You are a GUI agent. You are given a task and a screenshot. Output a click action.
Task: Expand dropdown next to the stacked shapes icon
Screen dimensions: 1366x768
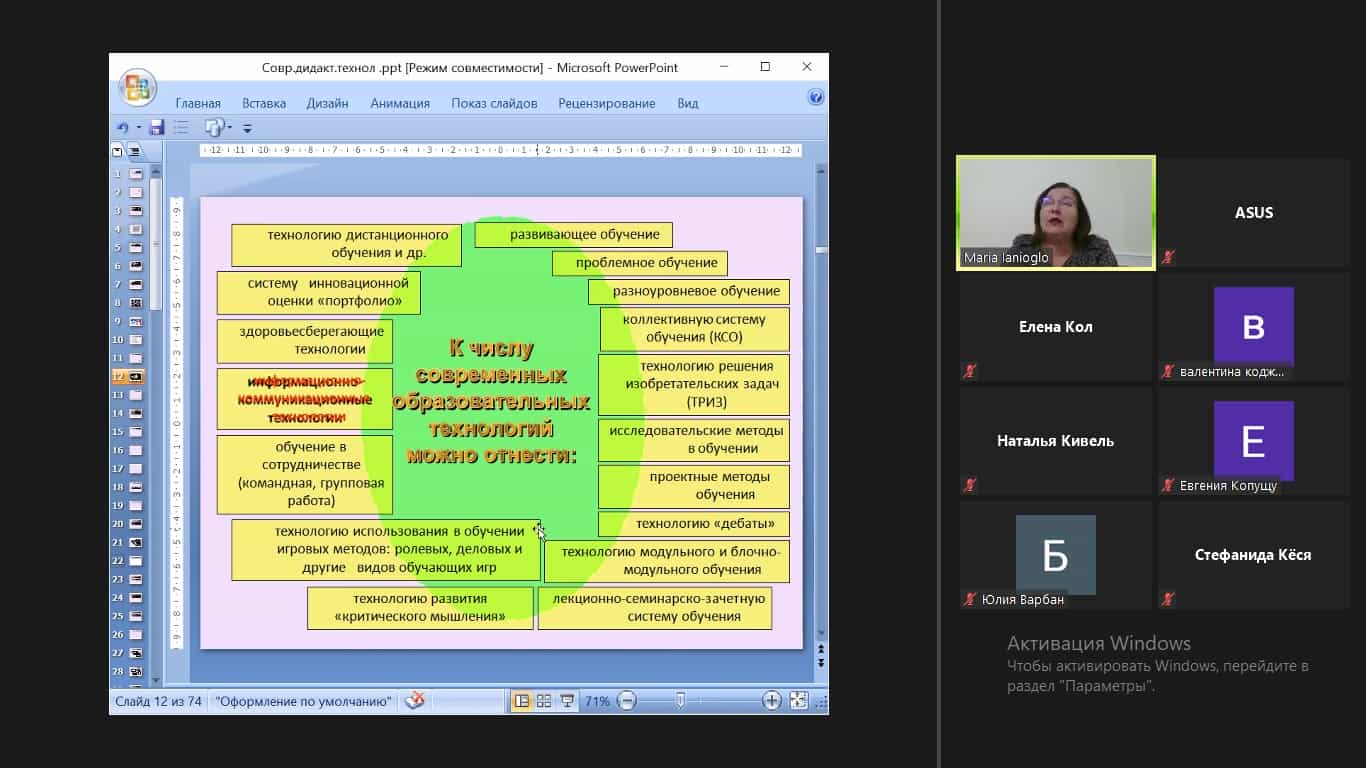tap(229, 128)
